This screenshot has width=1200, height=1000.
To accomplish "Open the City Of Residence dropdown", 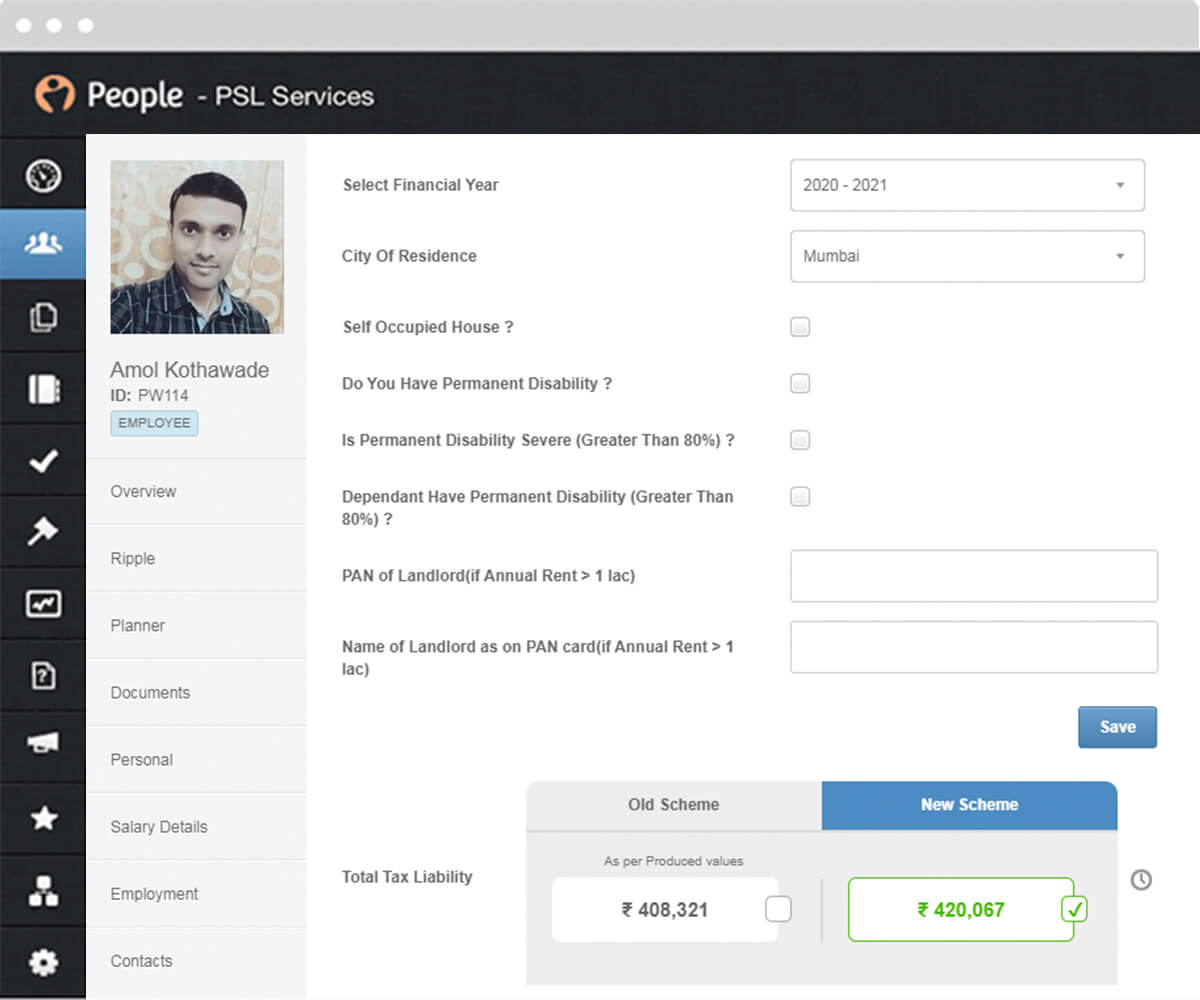I will point(967,256).
